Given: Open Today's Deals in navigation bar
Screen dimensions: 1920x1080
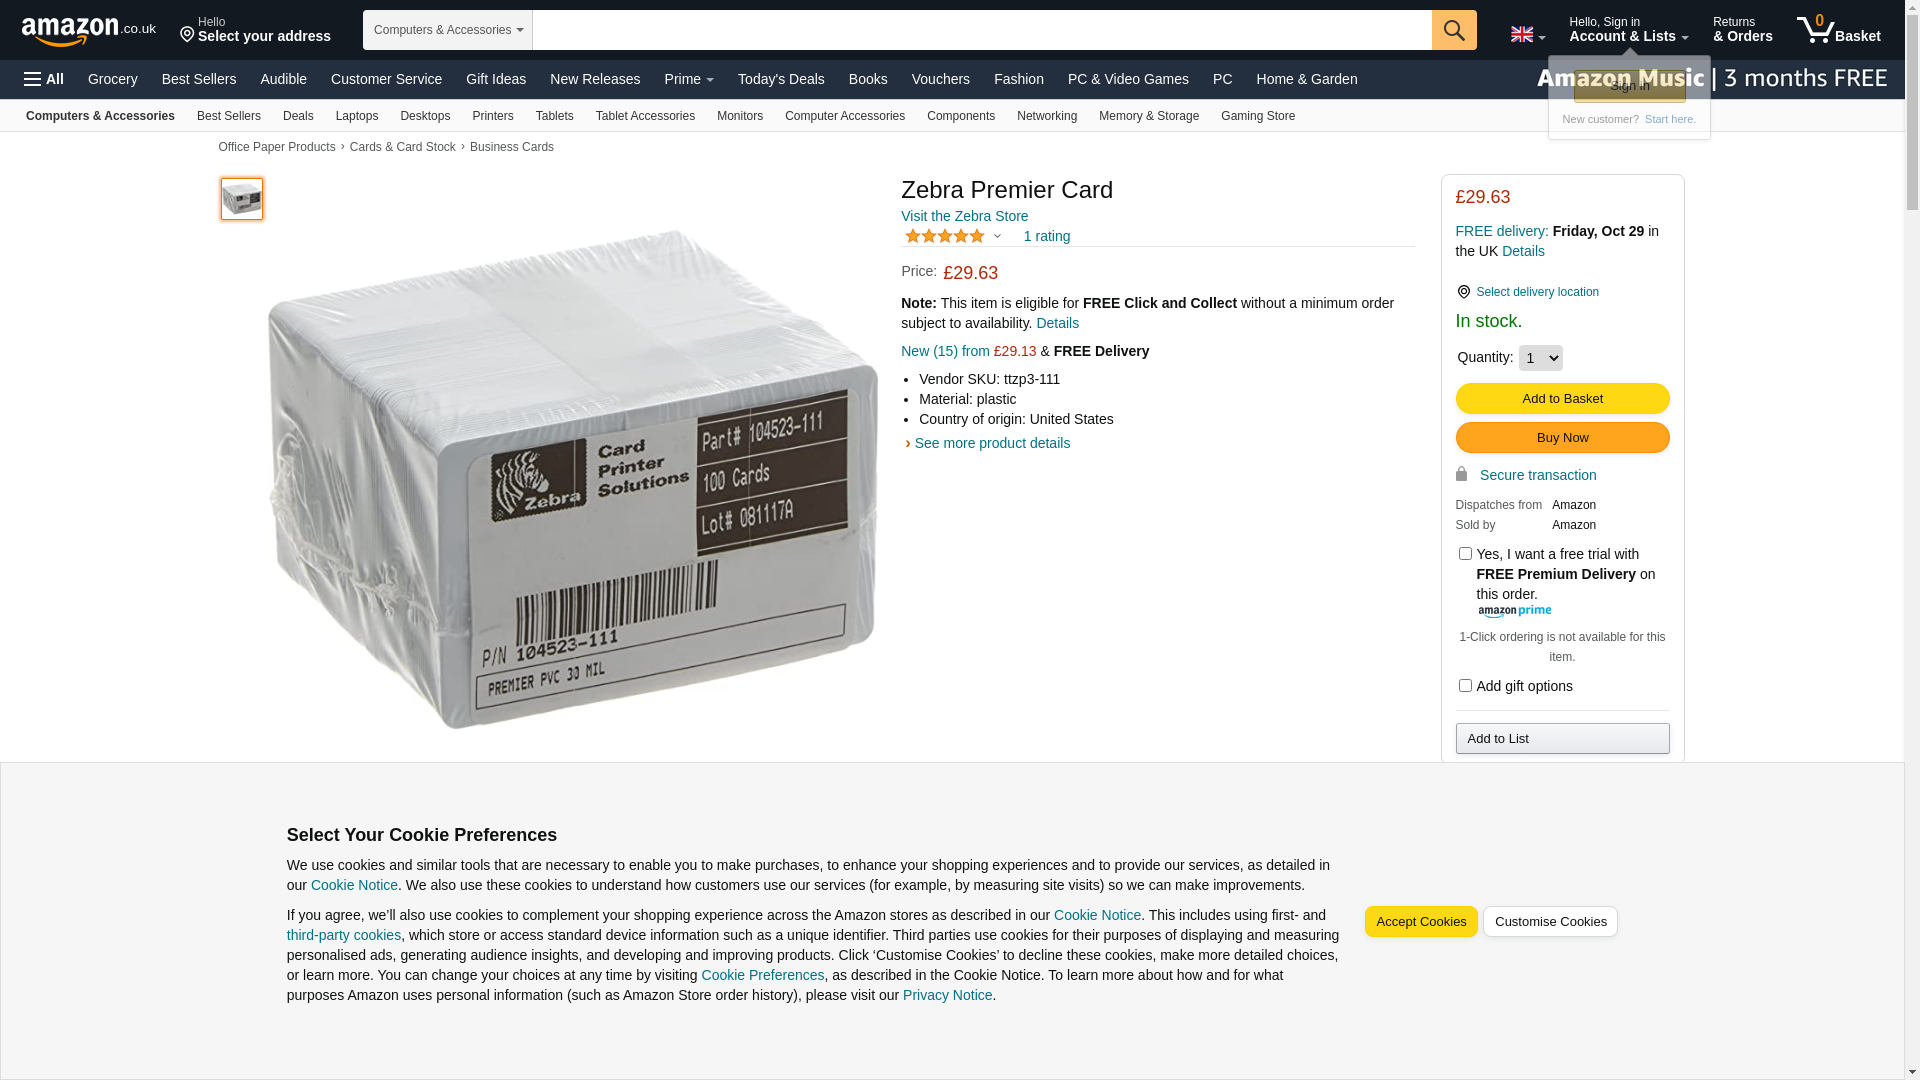Looking at the screenshot, I should point(781,79).
